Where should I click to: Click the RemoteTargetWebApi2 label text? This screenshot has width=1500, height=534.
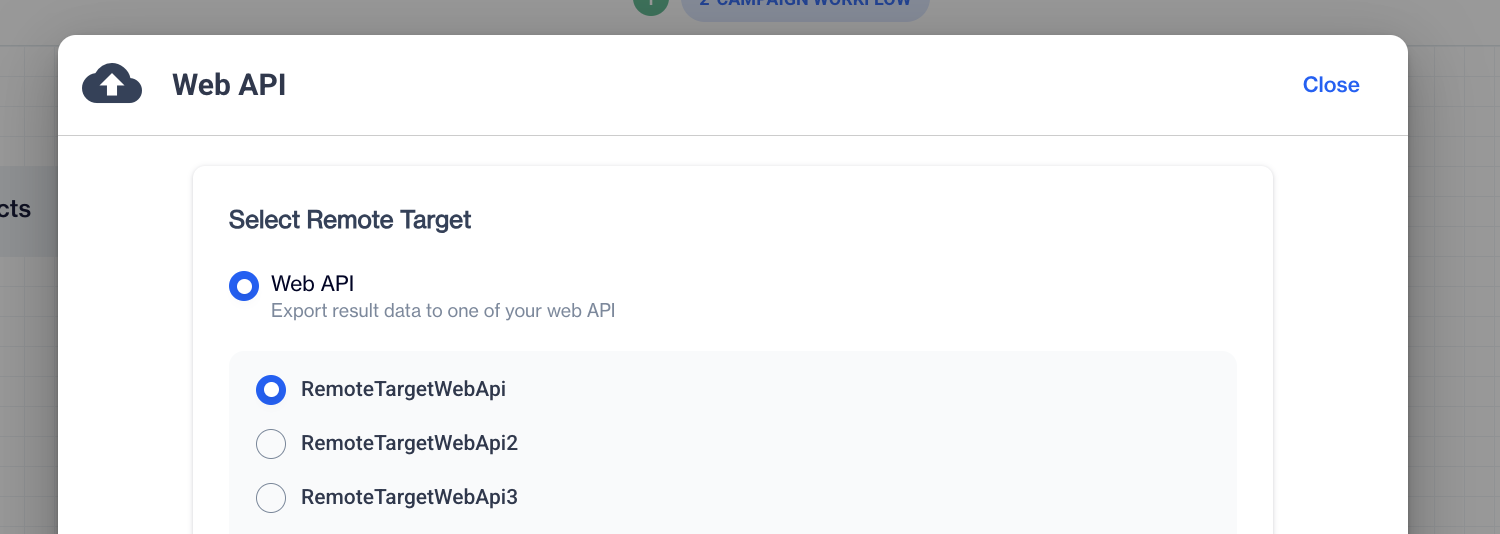[409, 443]
